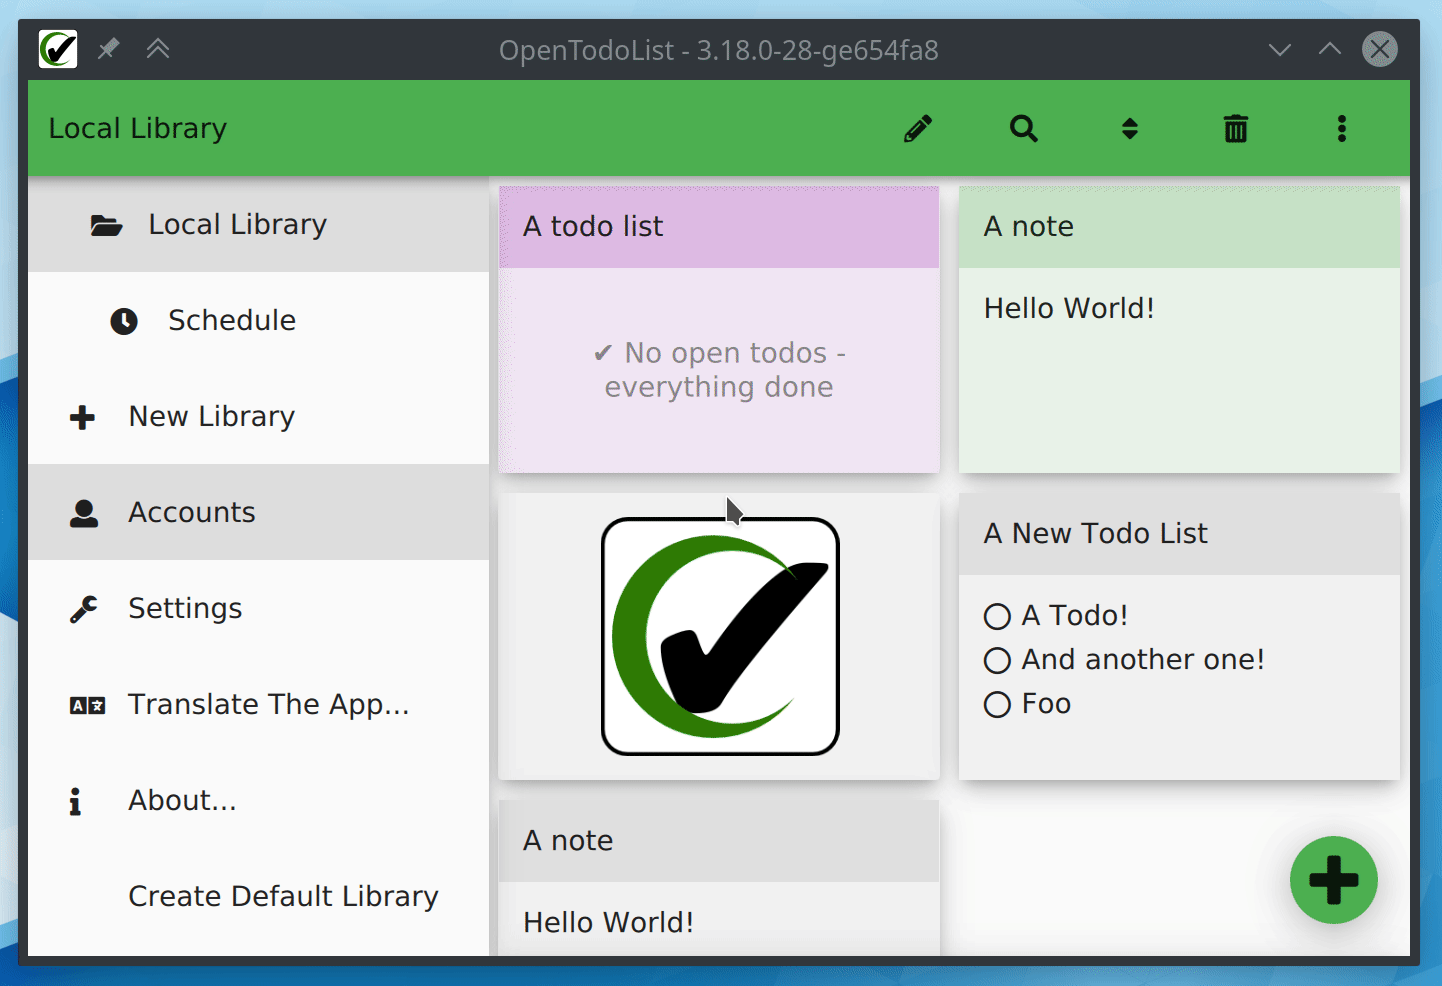1442x986 pixels.
Task: Toggle keep-above with the double chevron icon
Action: (158, 49)
